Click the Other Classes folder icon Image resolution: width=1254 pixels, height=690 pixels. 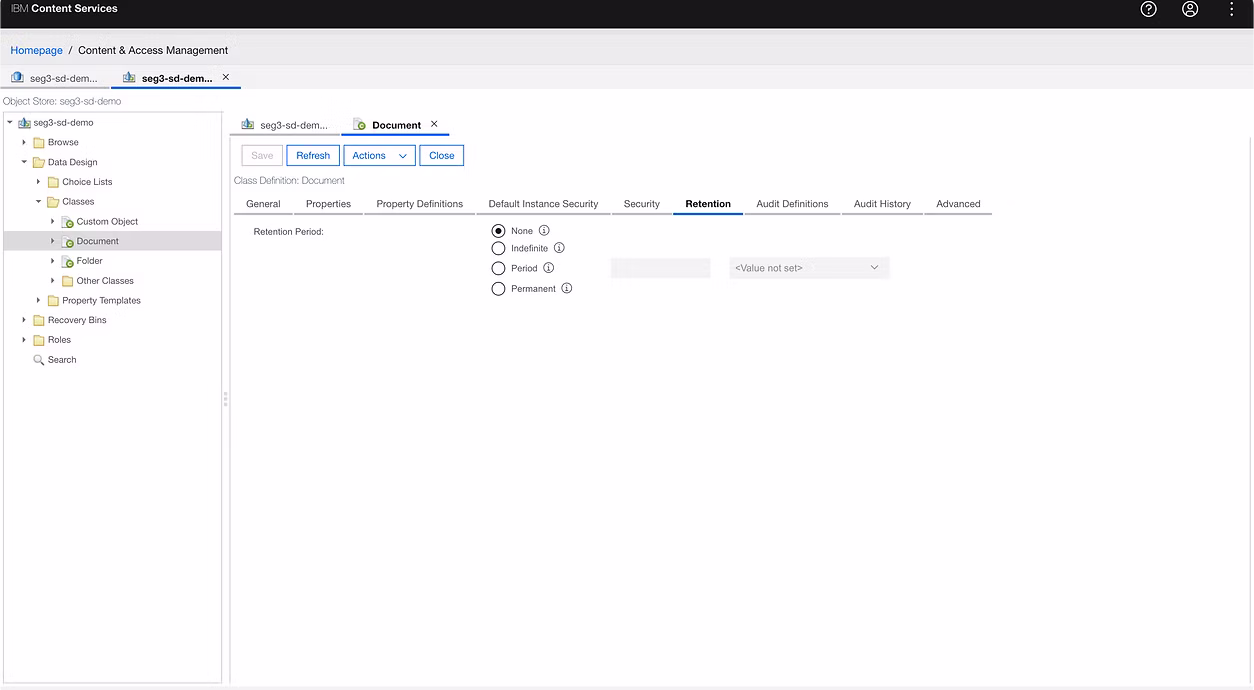(x=68, y=281)
